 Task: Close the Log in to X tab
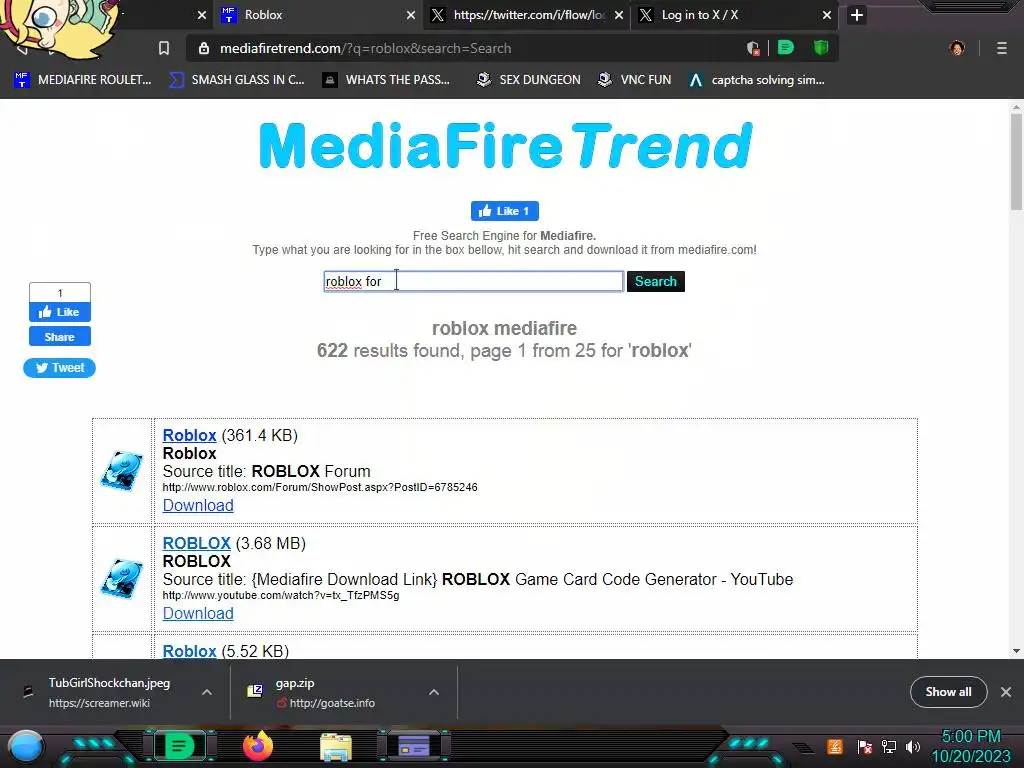click(x=827, y=15)
